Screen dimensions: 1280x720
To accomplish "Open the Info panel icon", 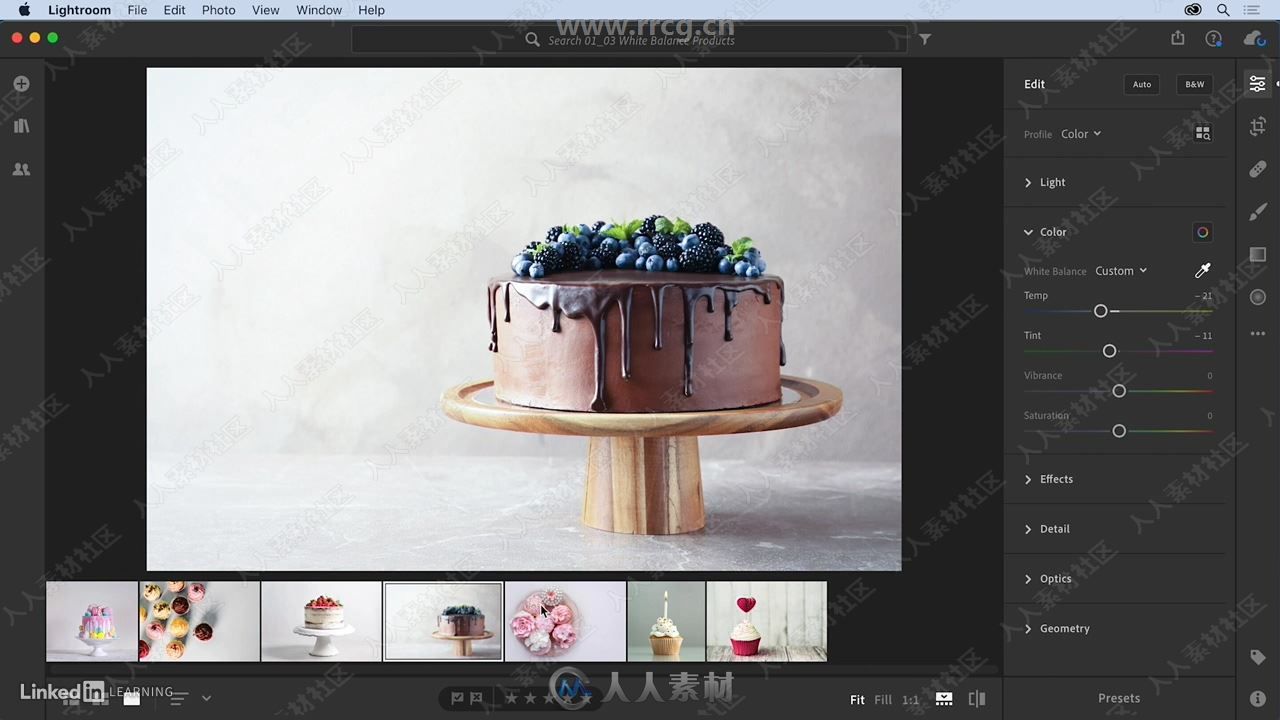I will tap(1258, 698).
